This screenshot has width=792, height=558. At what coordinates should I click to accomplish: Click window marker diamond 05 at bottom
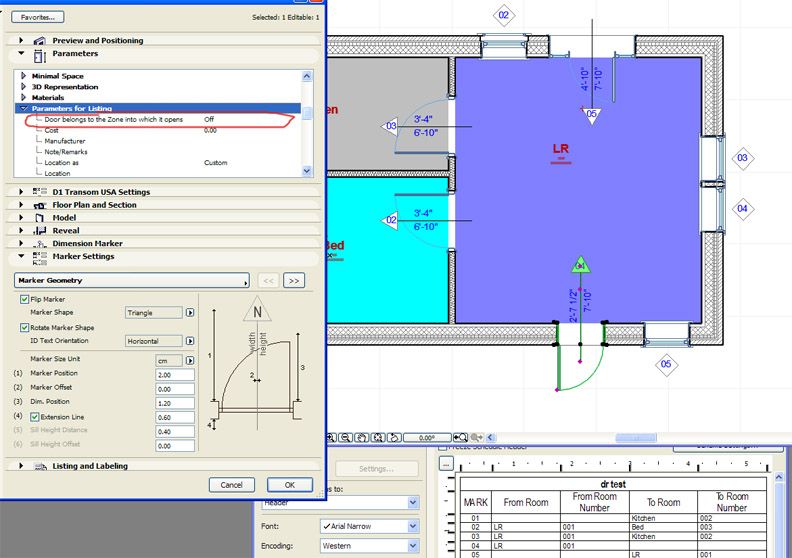pos(666,364)
